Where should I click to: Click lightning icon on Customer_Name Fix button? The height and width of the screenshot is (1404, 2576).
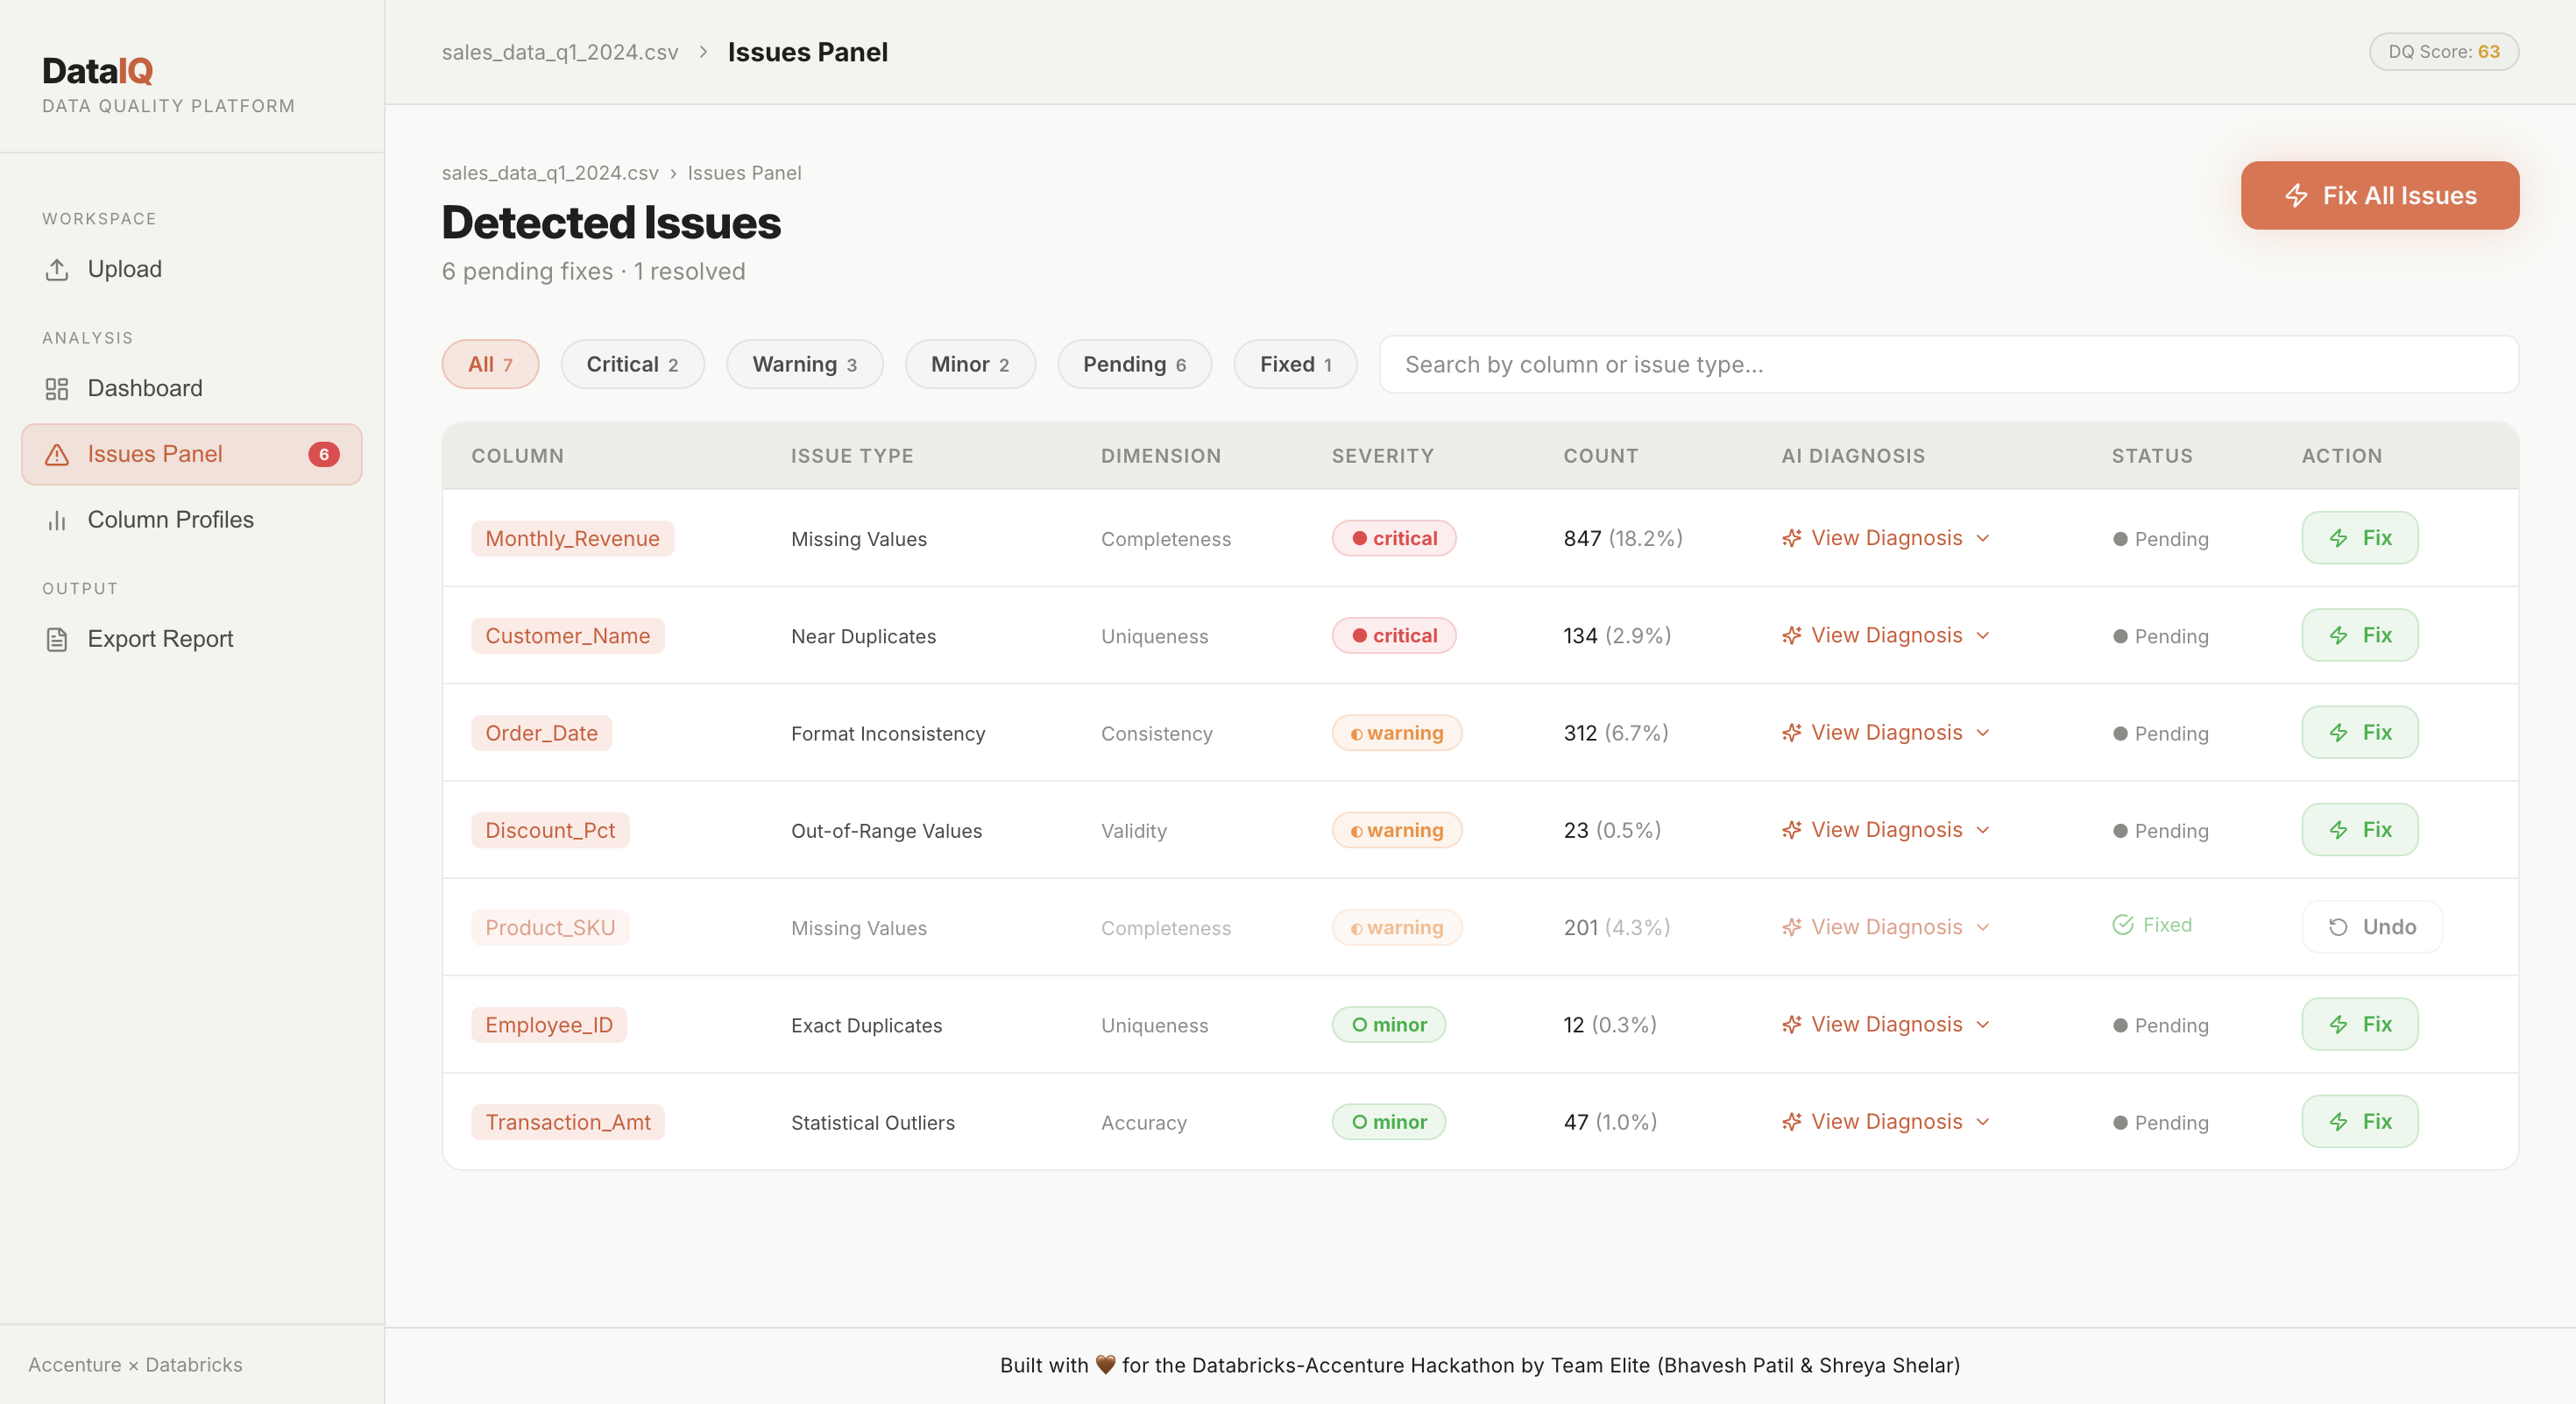(2338, 635)
